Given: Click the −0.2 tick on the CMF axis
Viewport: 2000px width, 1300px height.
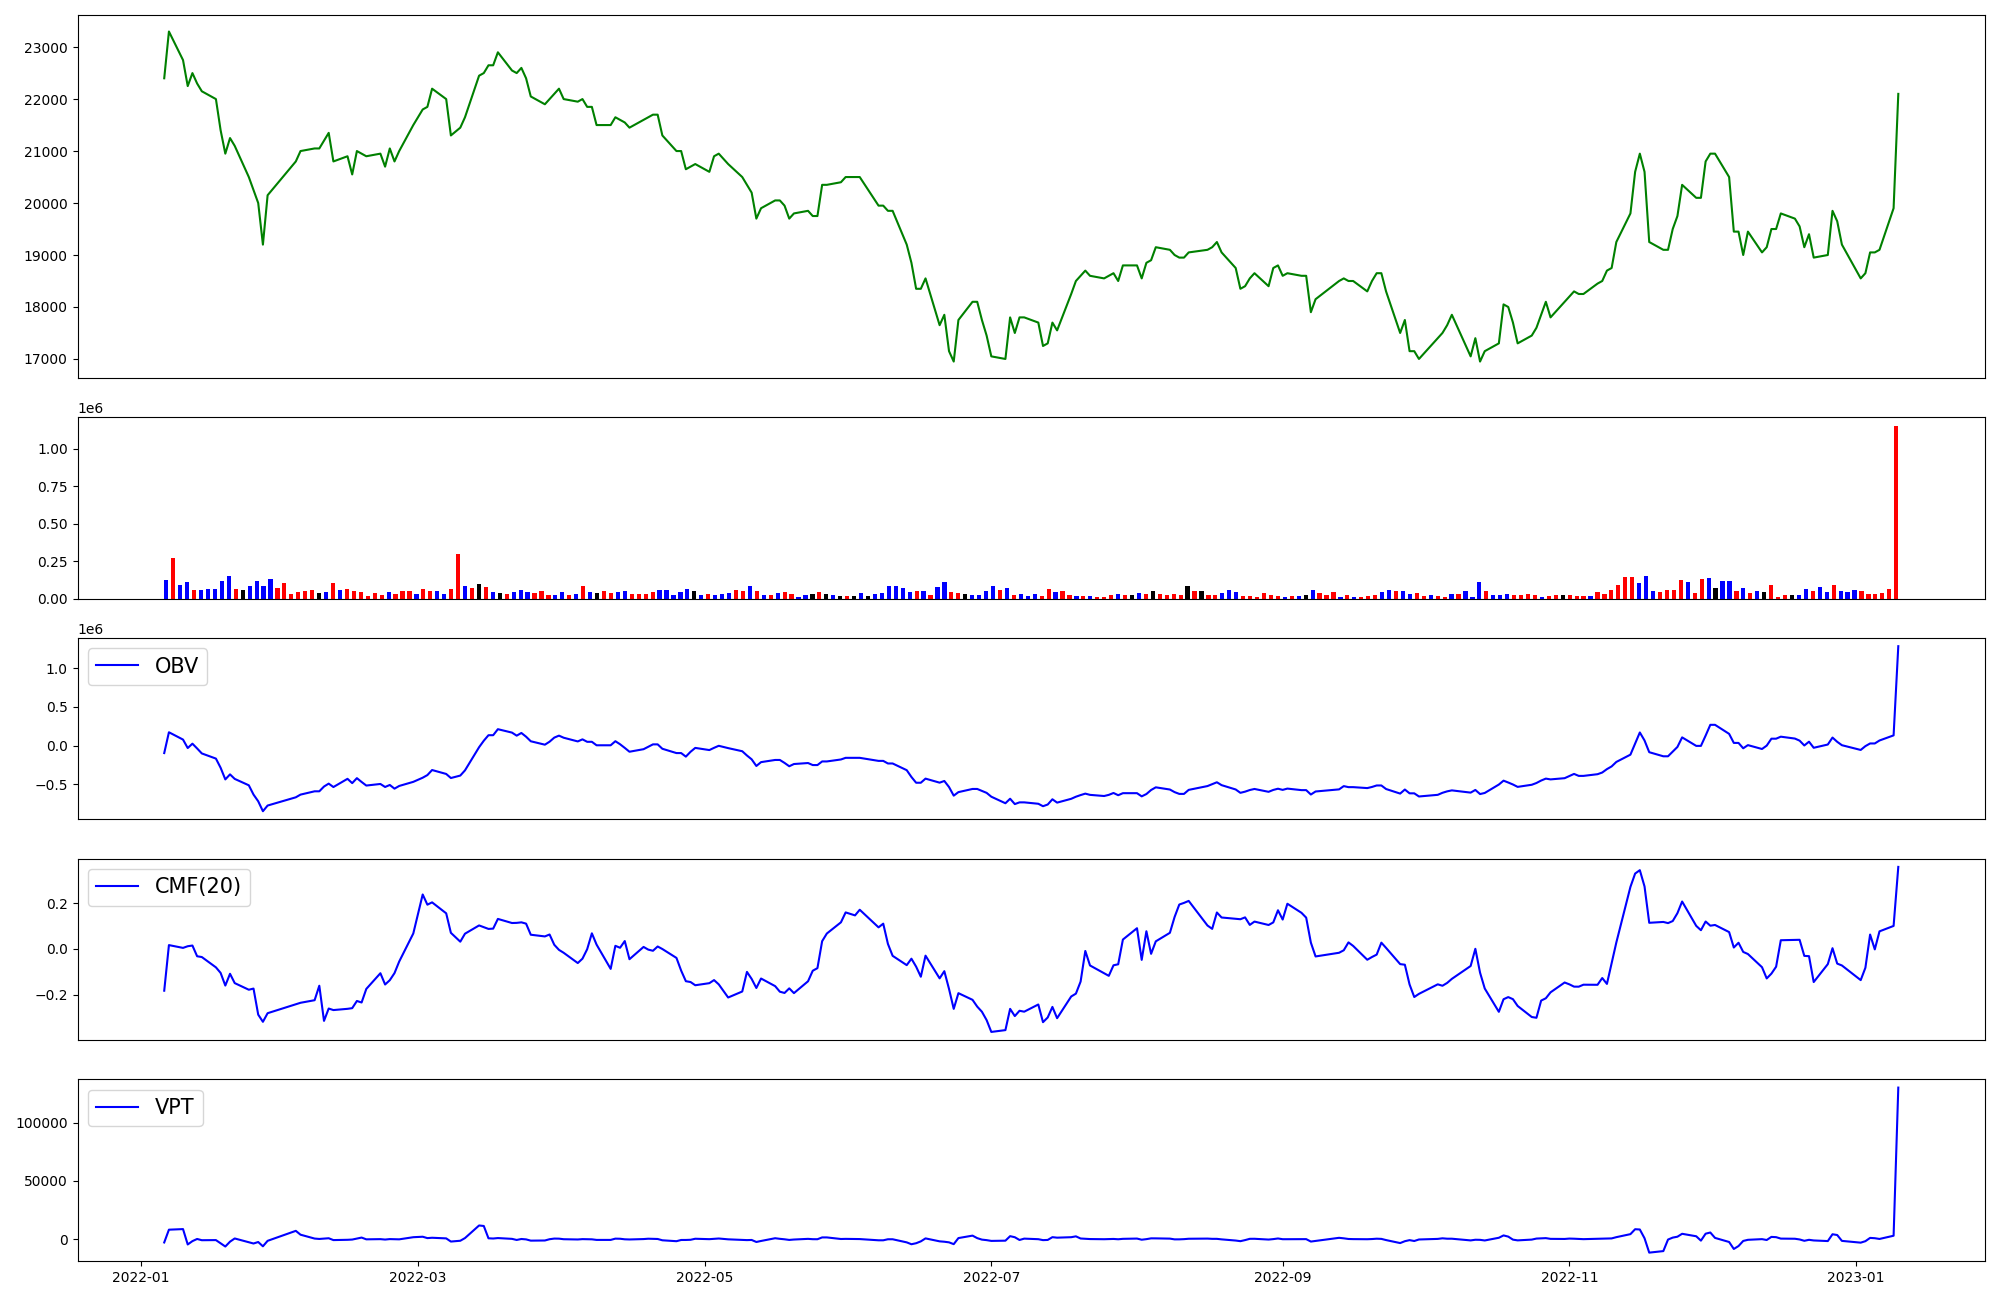Looking at the screenshot, I should click(x=50, y=995).
